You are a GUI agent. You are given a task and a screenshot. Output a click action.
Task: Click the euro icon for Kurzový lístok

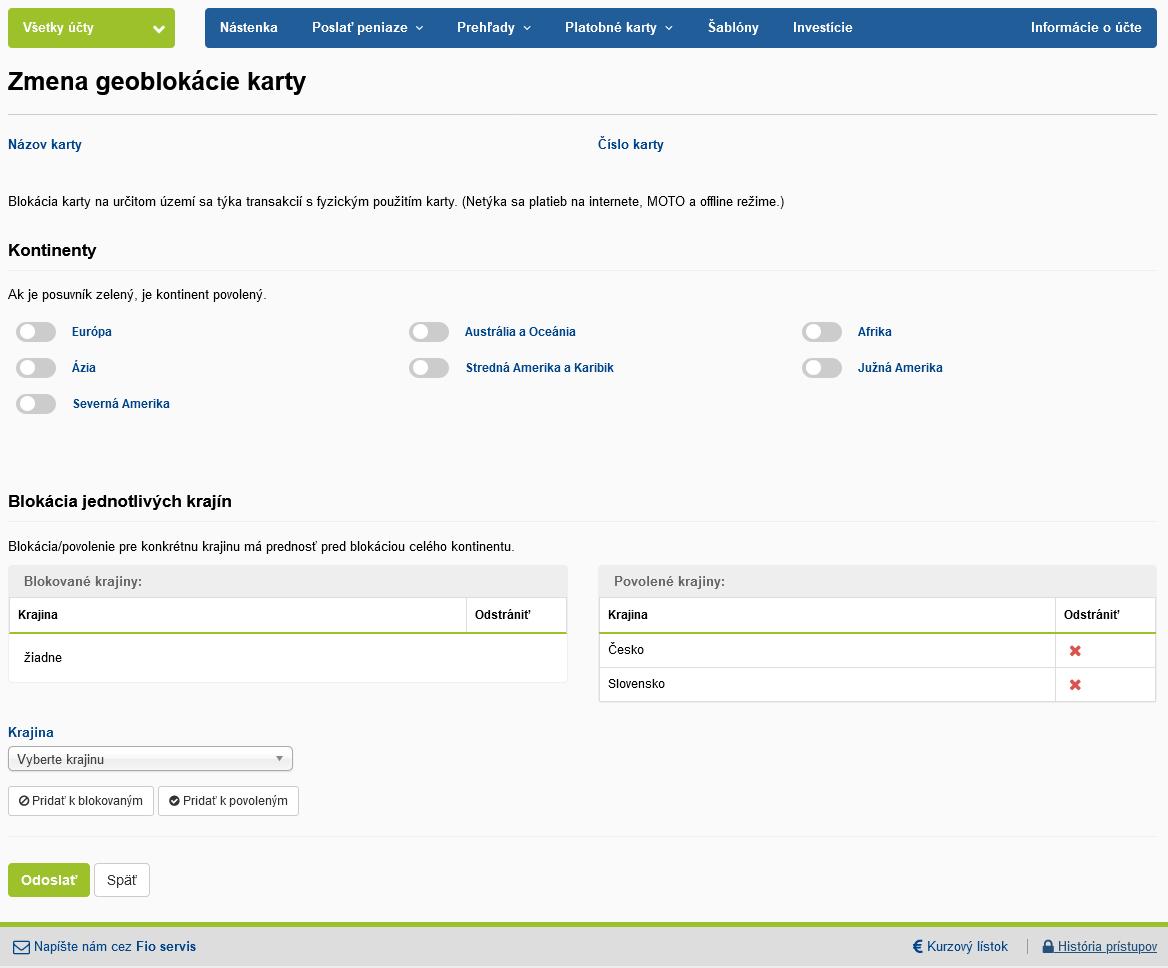[917, 946]
